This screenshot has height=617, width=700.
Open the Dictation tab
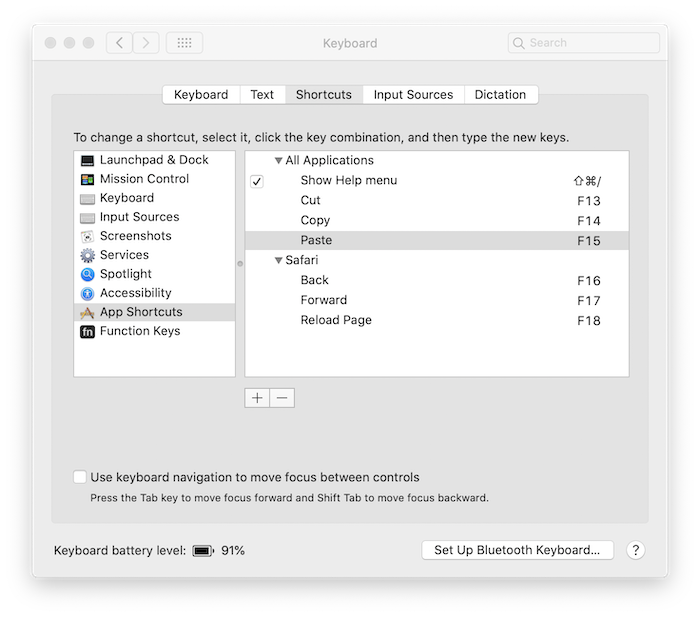(500, 95)
